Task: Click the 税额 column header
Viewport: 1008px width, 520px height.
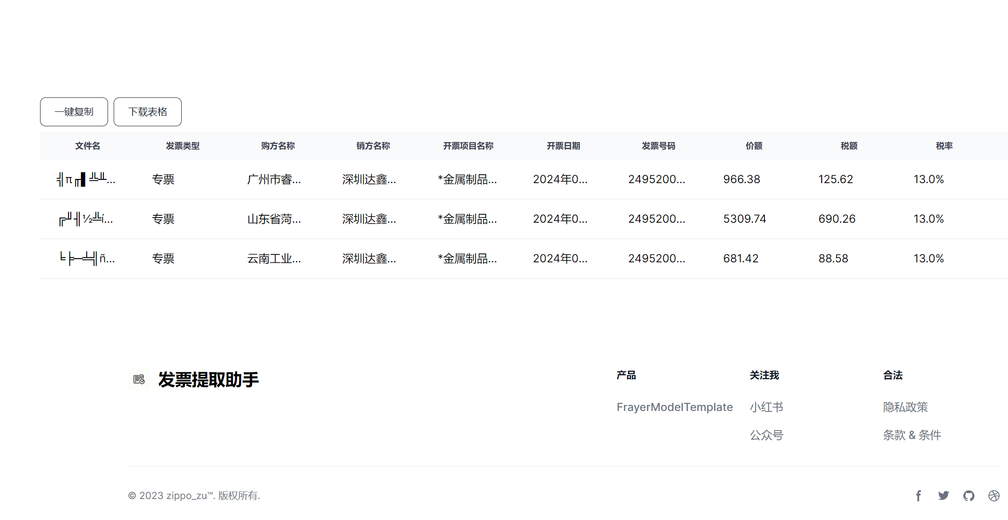Action: click(x=849, y=146)
